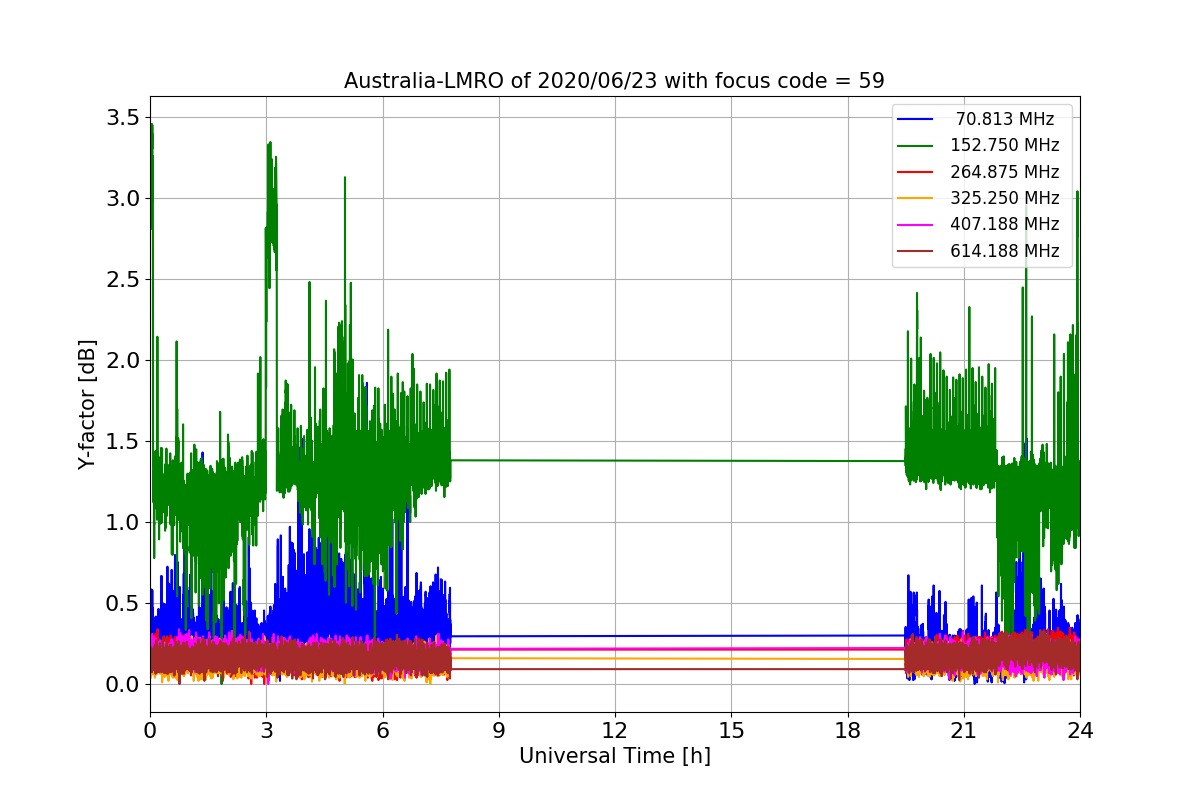Select the 264.875 MHz legend label
Screen dimensions: 1200x800
click(1005, 172)
